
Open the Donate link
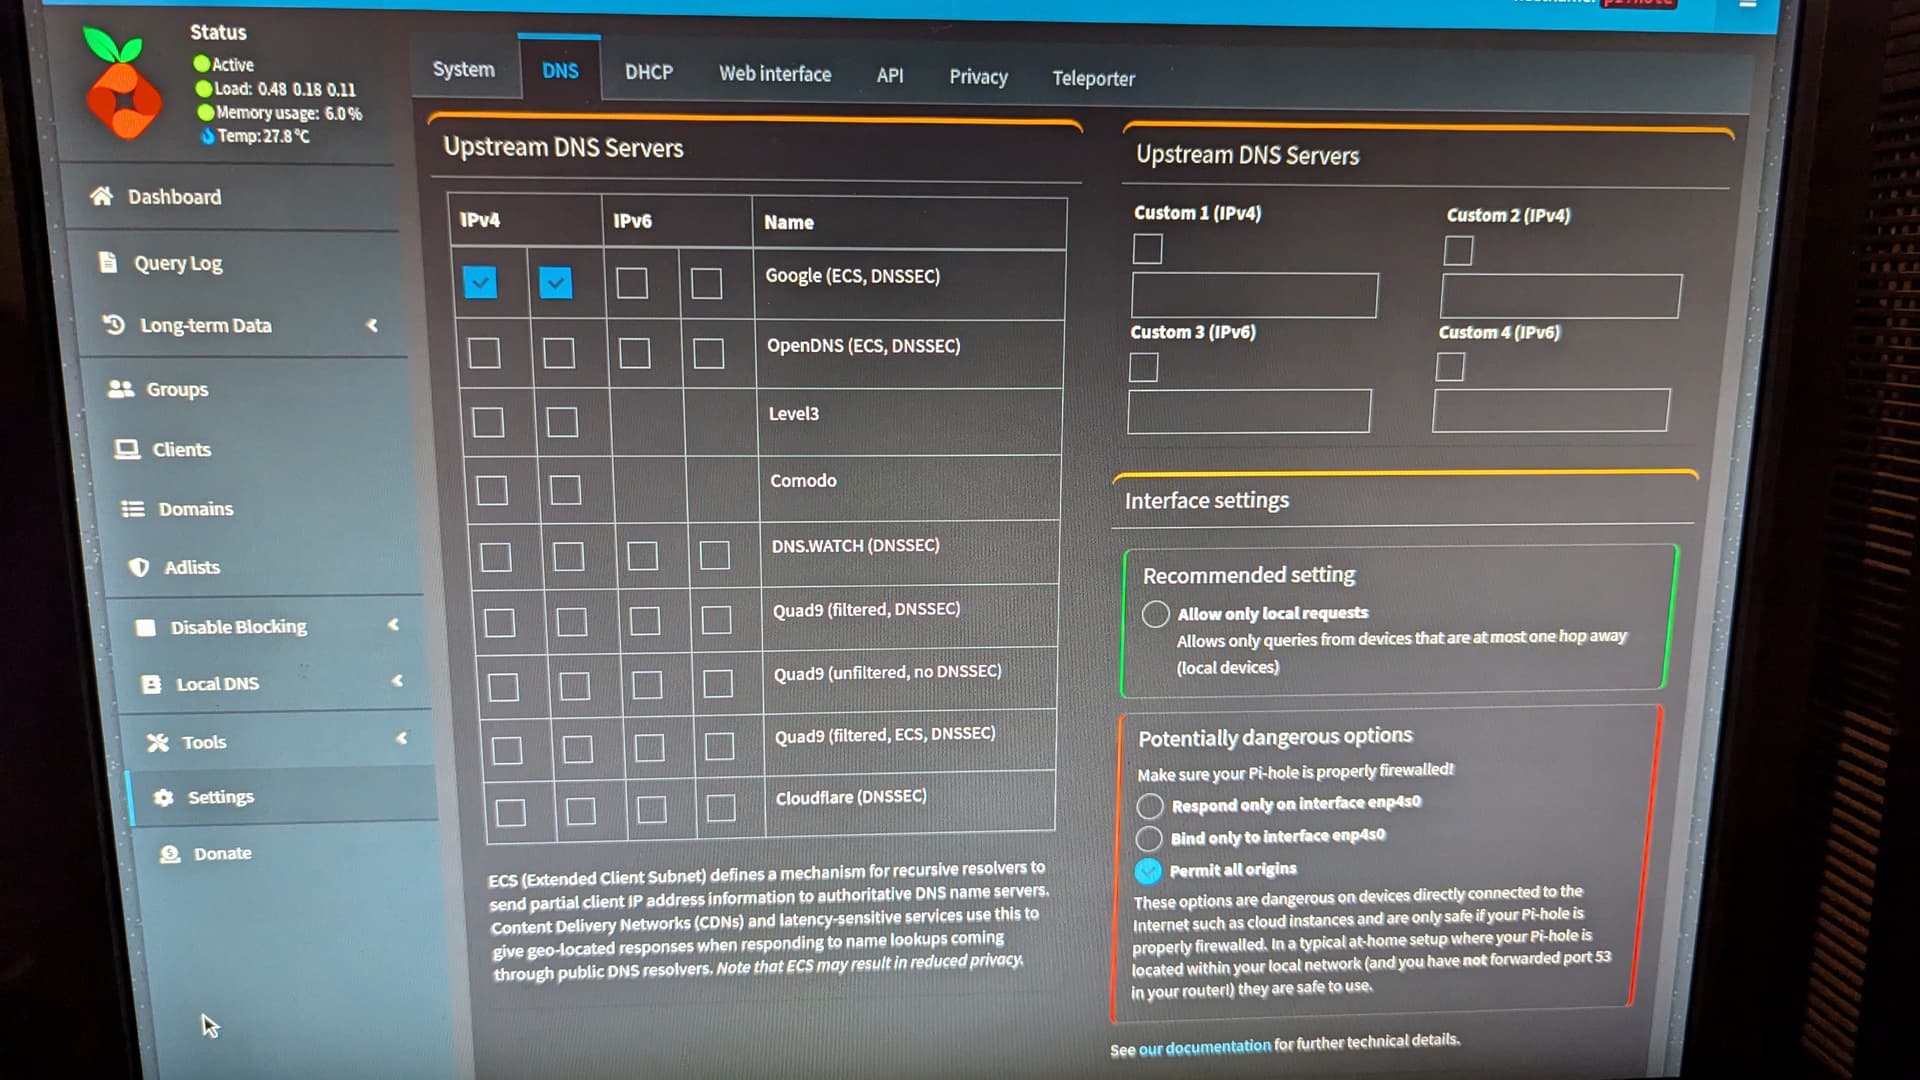click(x=222, y=853)
